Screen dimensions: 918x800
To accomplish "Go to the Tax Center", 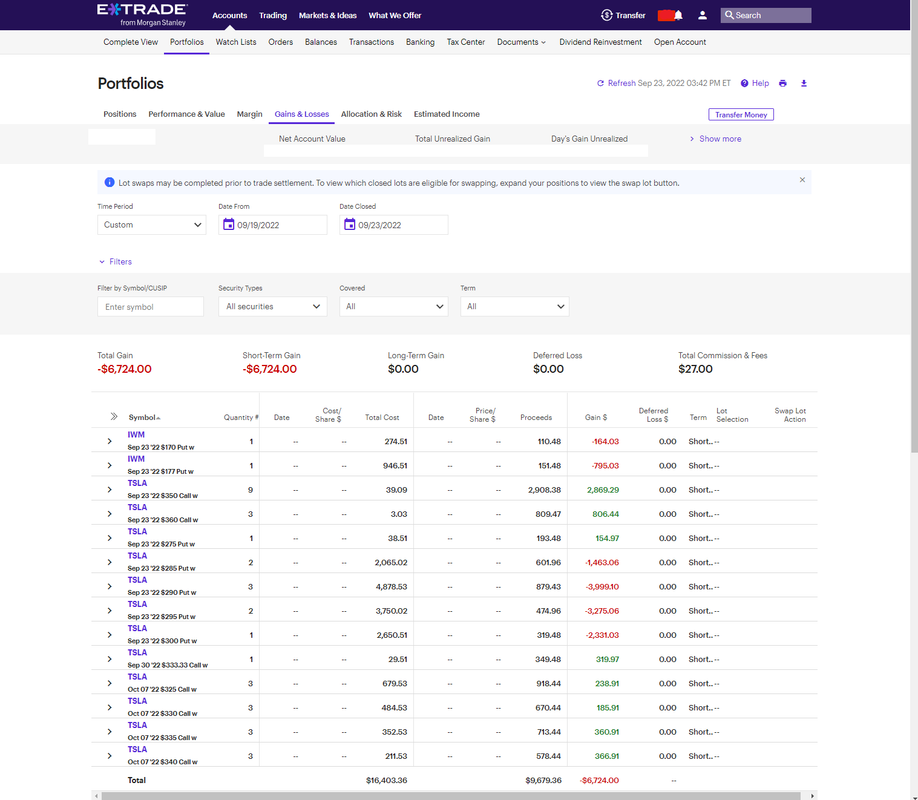I will coord(465,42).
